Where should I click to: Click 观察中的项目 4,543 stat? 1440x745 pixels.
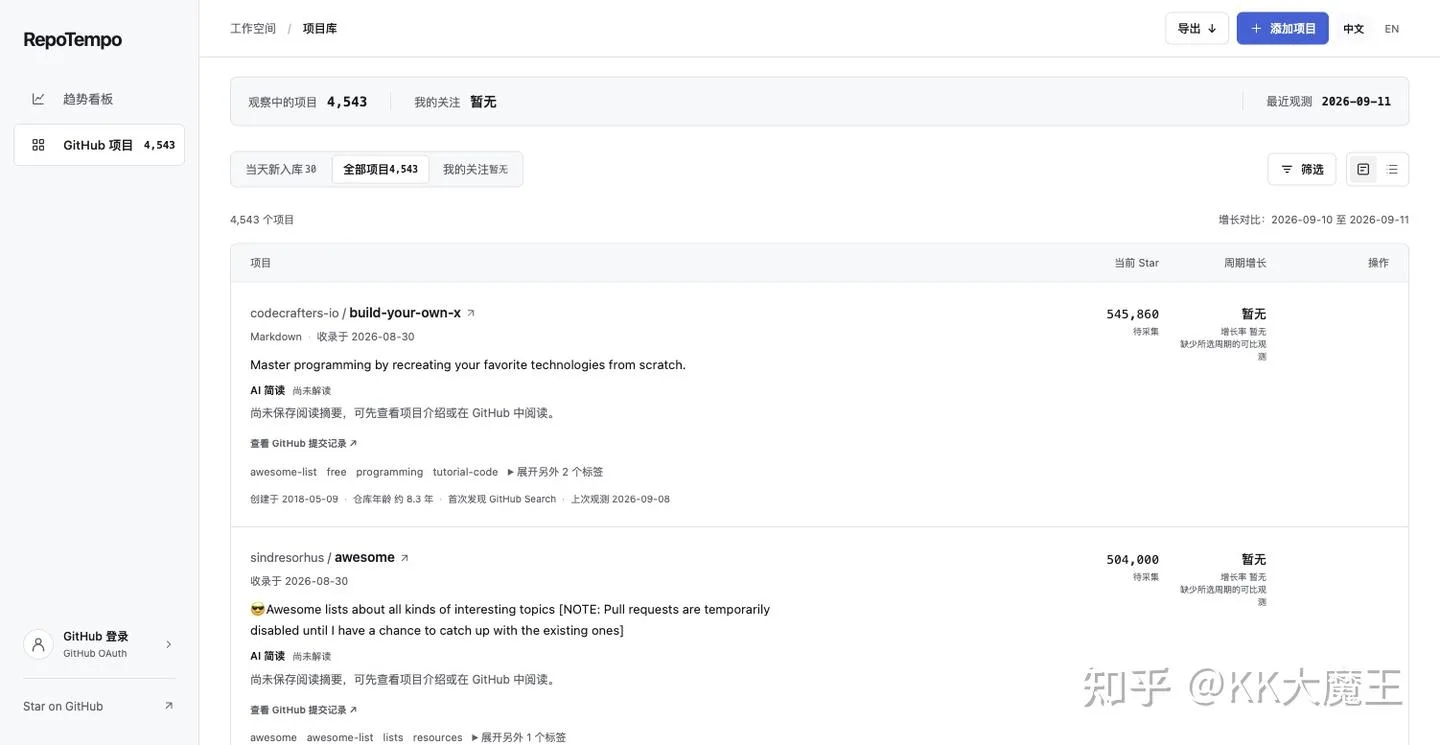coord(308,102)
